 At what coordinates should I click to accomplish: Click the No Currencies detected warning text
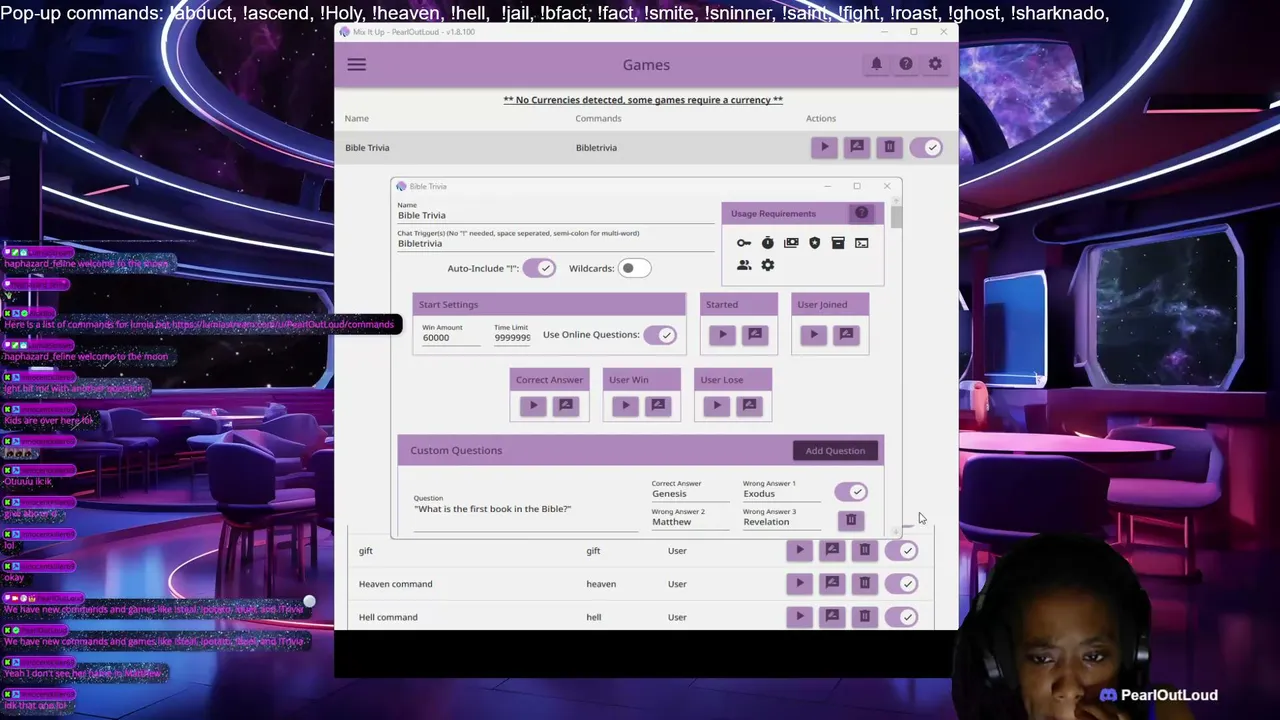pyautogui.click(x=643, y=100)
